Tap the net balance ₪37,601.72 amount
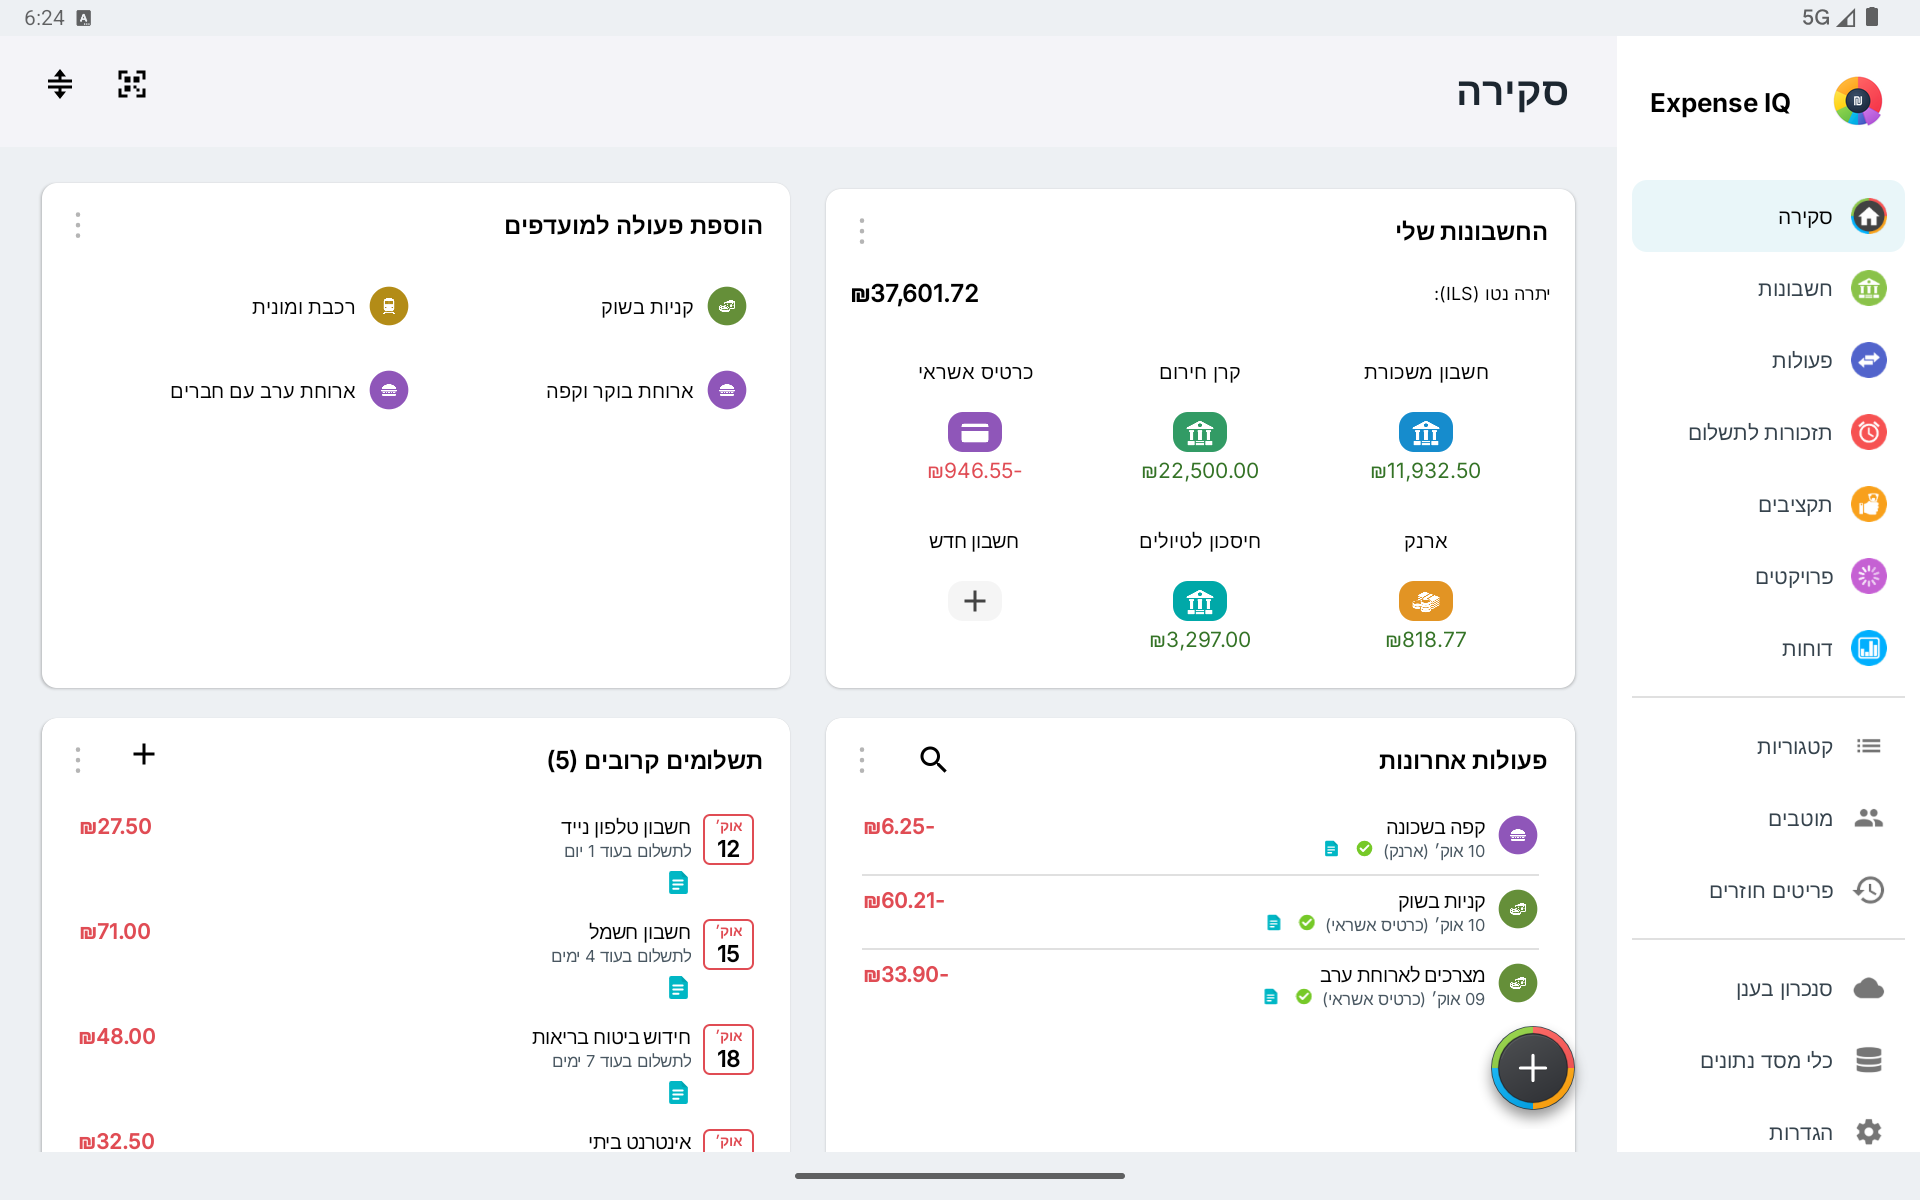 click(914, 293)
